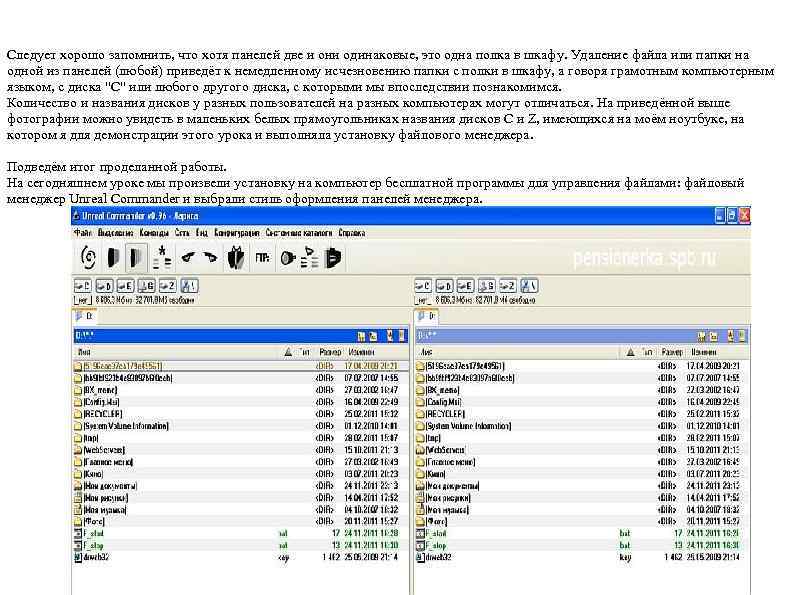This screenshot has height=595, width=794.
Task: Select the drweb32 file in the left panel
Action: pos(241,557)
